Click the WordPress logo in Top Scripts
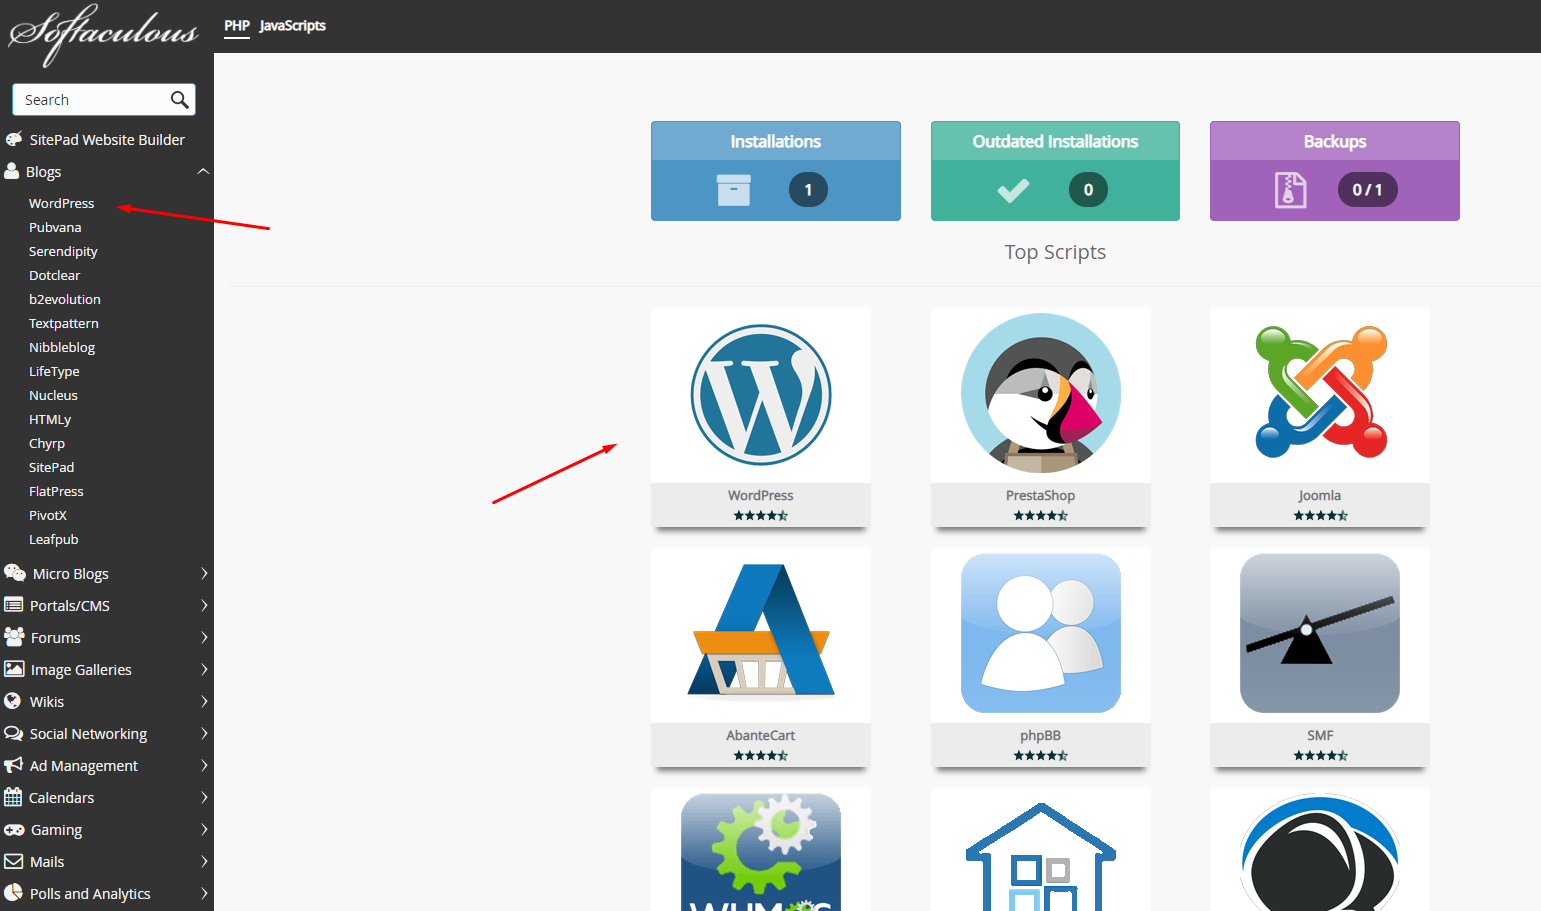 click(760, 395)
